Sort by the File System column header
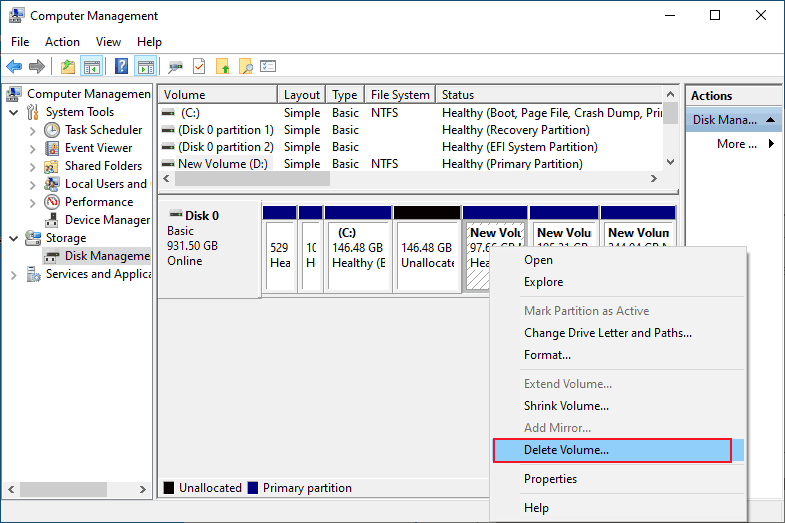This screenshot has height=523, width=785. [400, 95]
